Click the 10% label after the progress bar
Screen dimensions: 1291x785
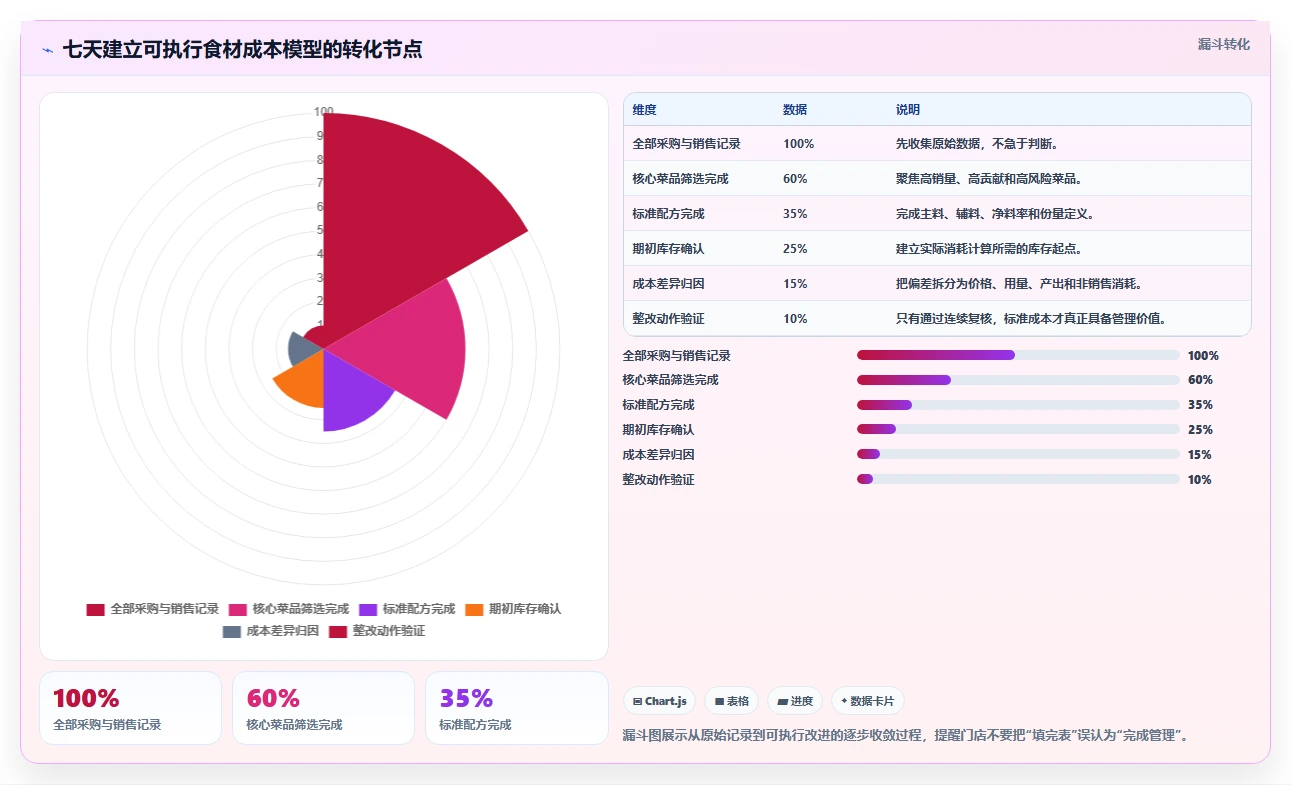coord(1200,480)
